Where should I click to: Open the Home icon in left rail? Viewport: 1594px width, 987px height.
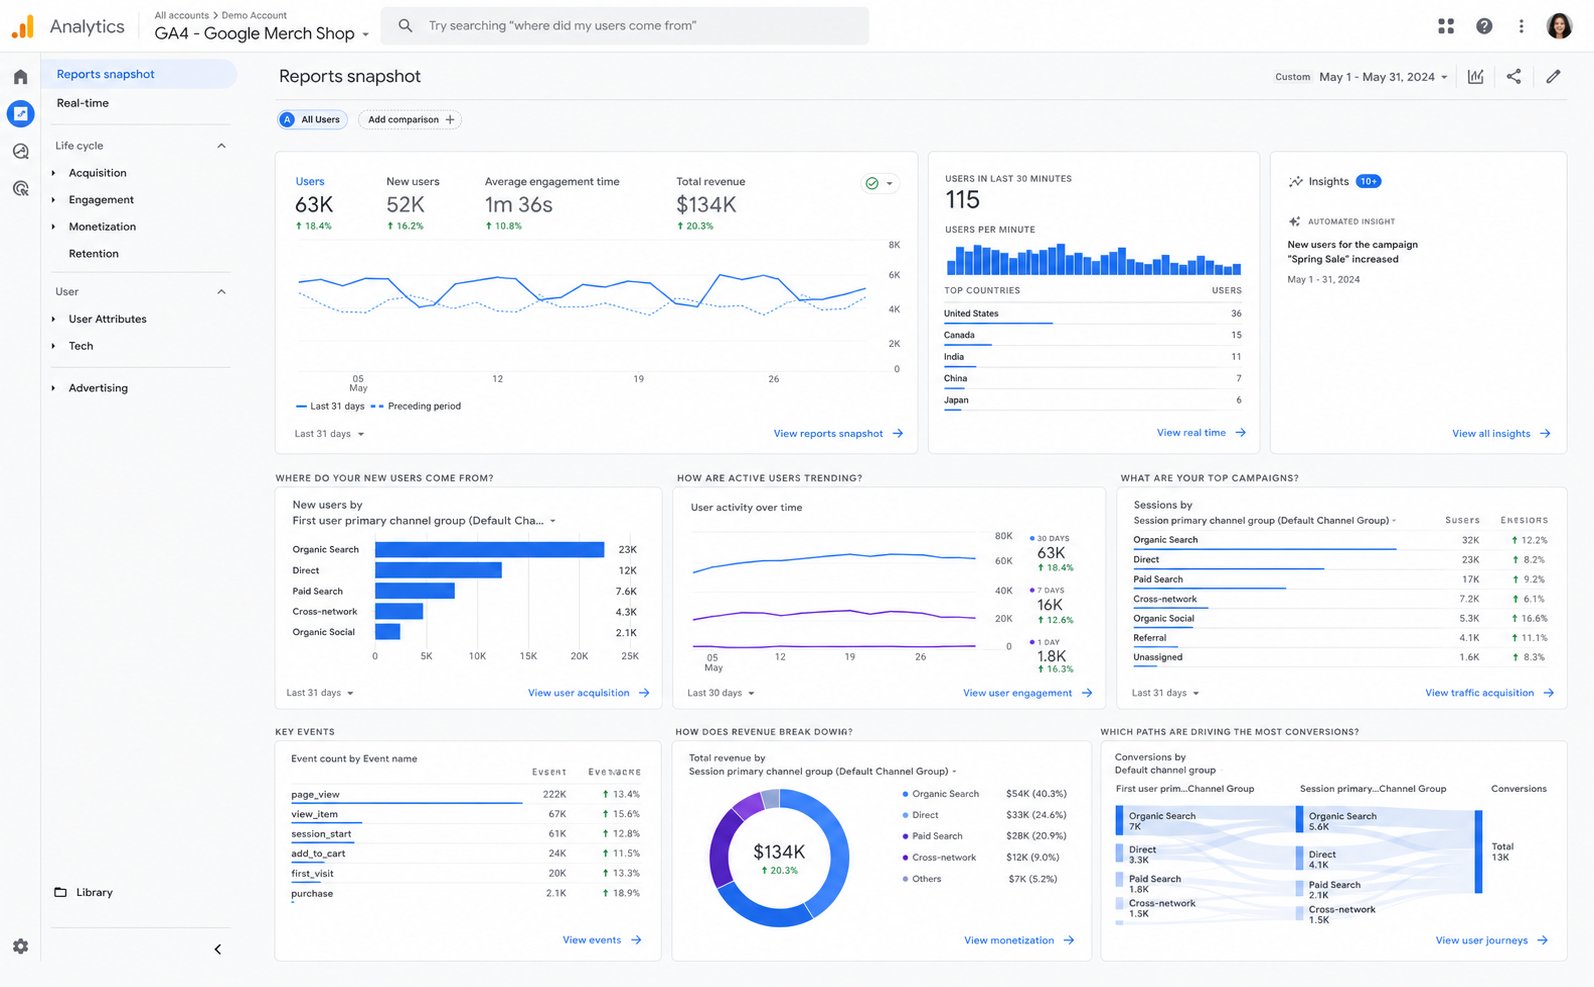(20, 77)
